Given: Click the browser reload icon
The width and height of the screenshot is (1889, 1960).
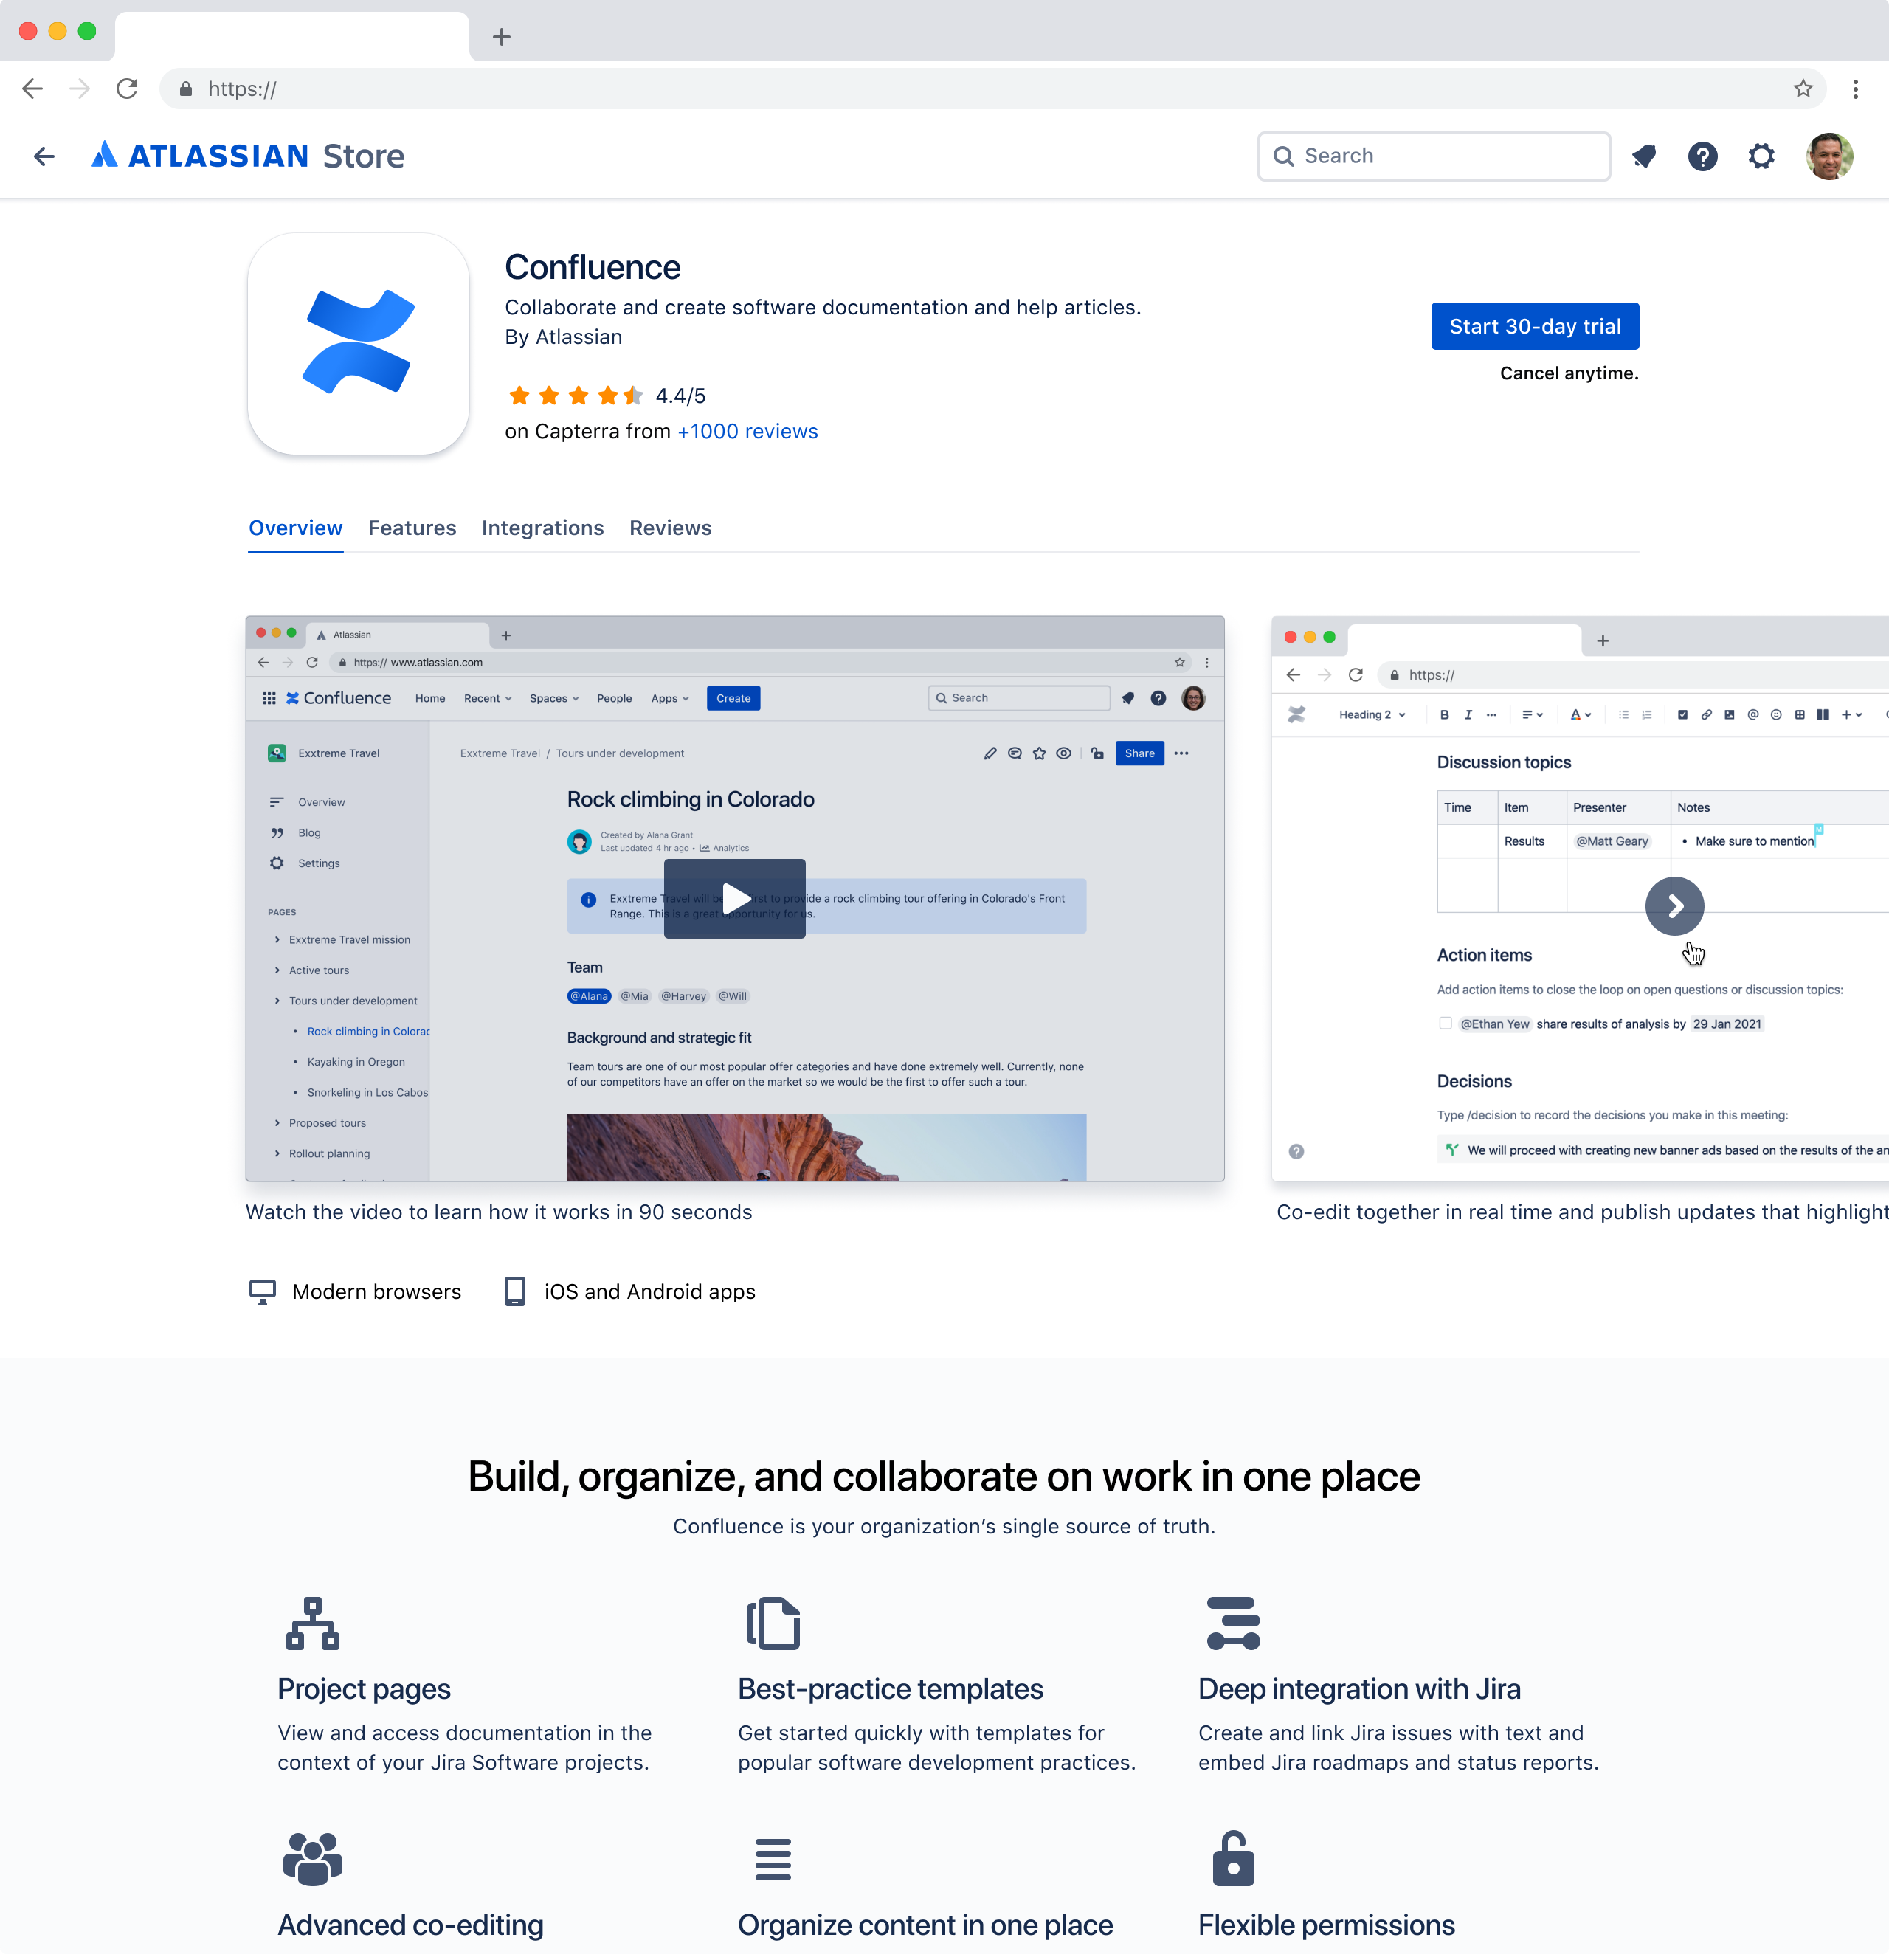Looking at the screenshot, I should 127,89.
